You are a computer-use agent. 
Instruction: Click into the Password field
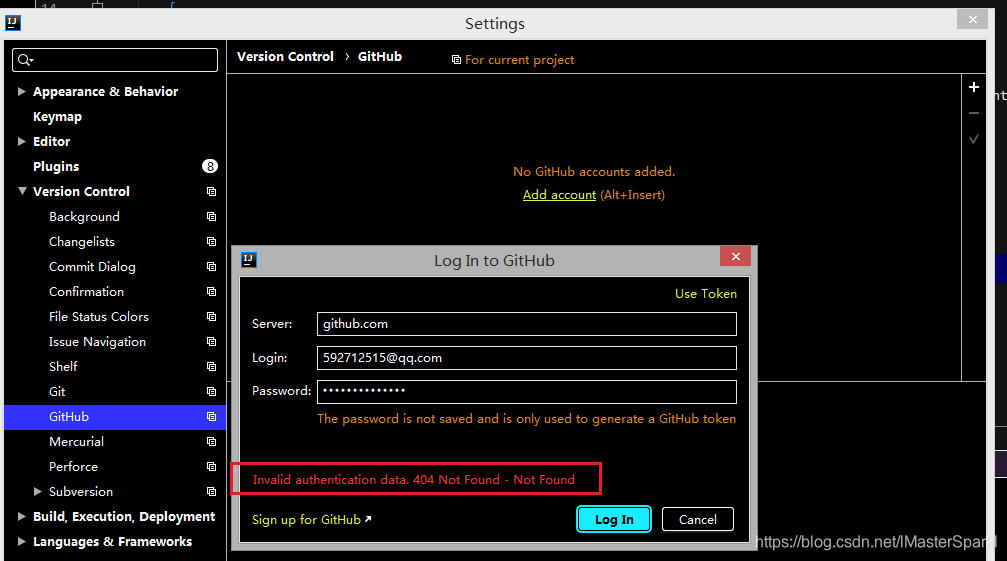527,392
